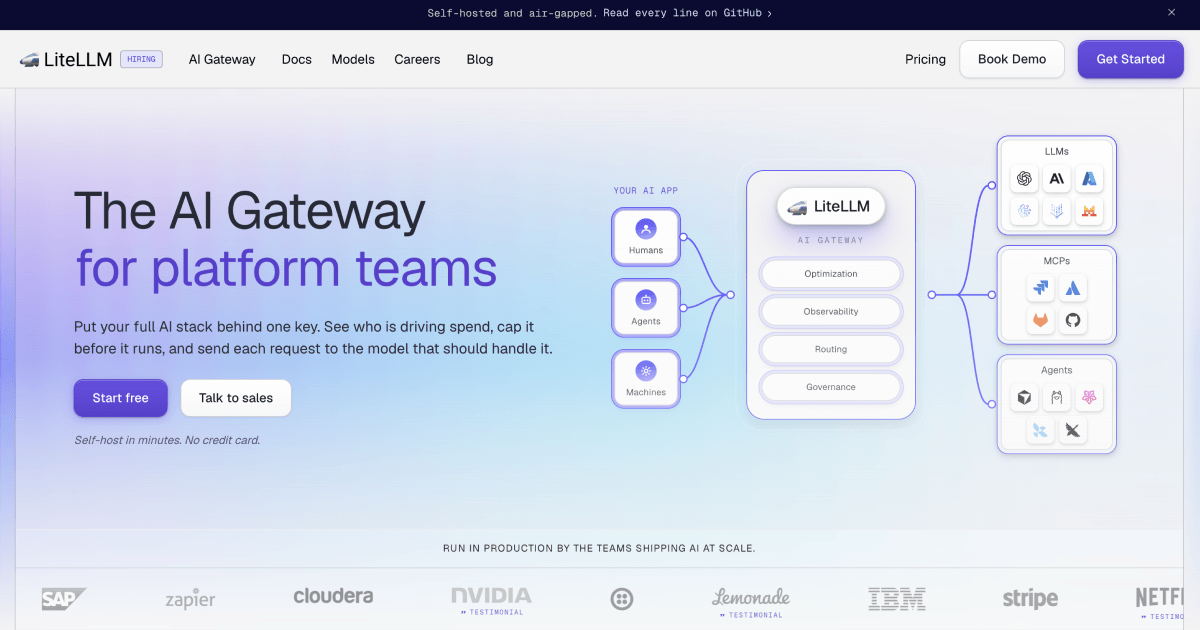Select the Governance pill in gateway diagram
Viewport: 1200px width, 630px height.
[x=831, y=387]
